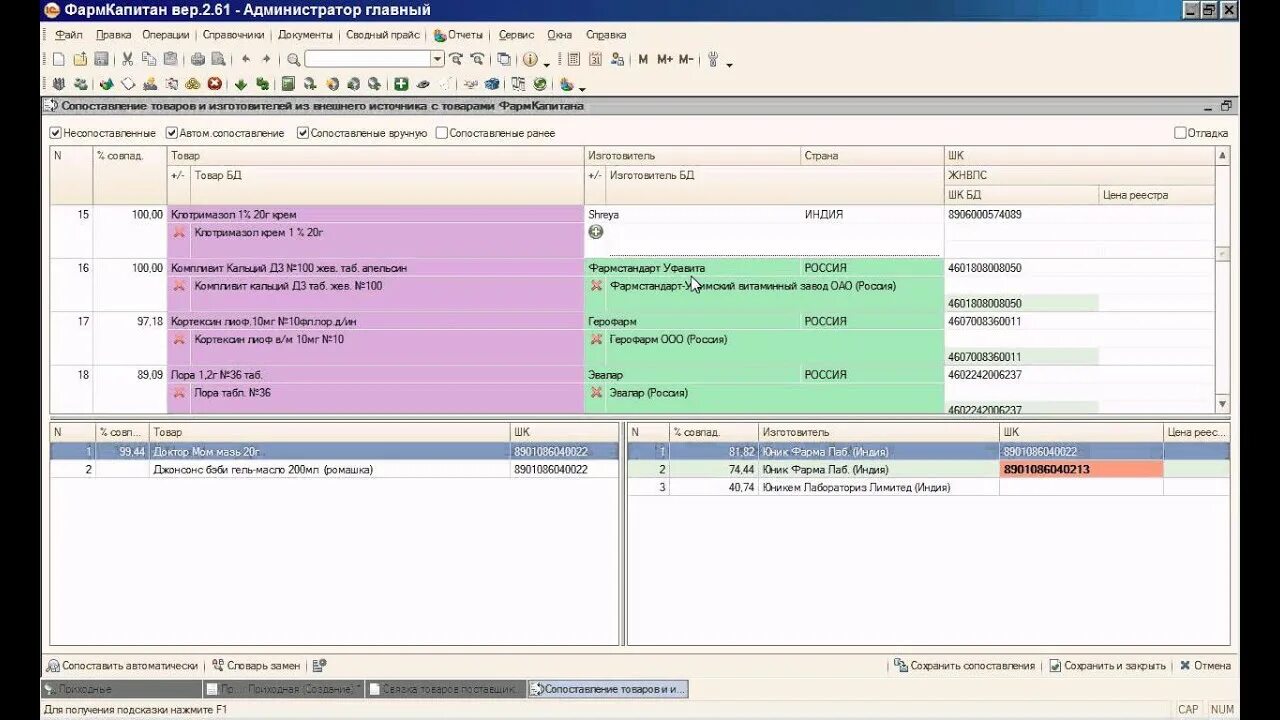Switch to the Приходные window tab
This screenshot has width=1280, height=720.
[x=120, y=689]
